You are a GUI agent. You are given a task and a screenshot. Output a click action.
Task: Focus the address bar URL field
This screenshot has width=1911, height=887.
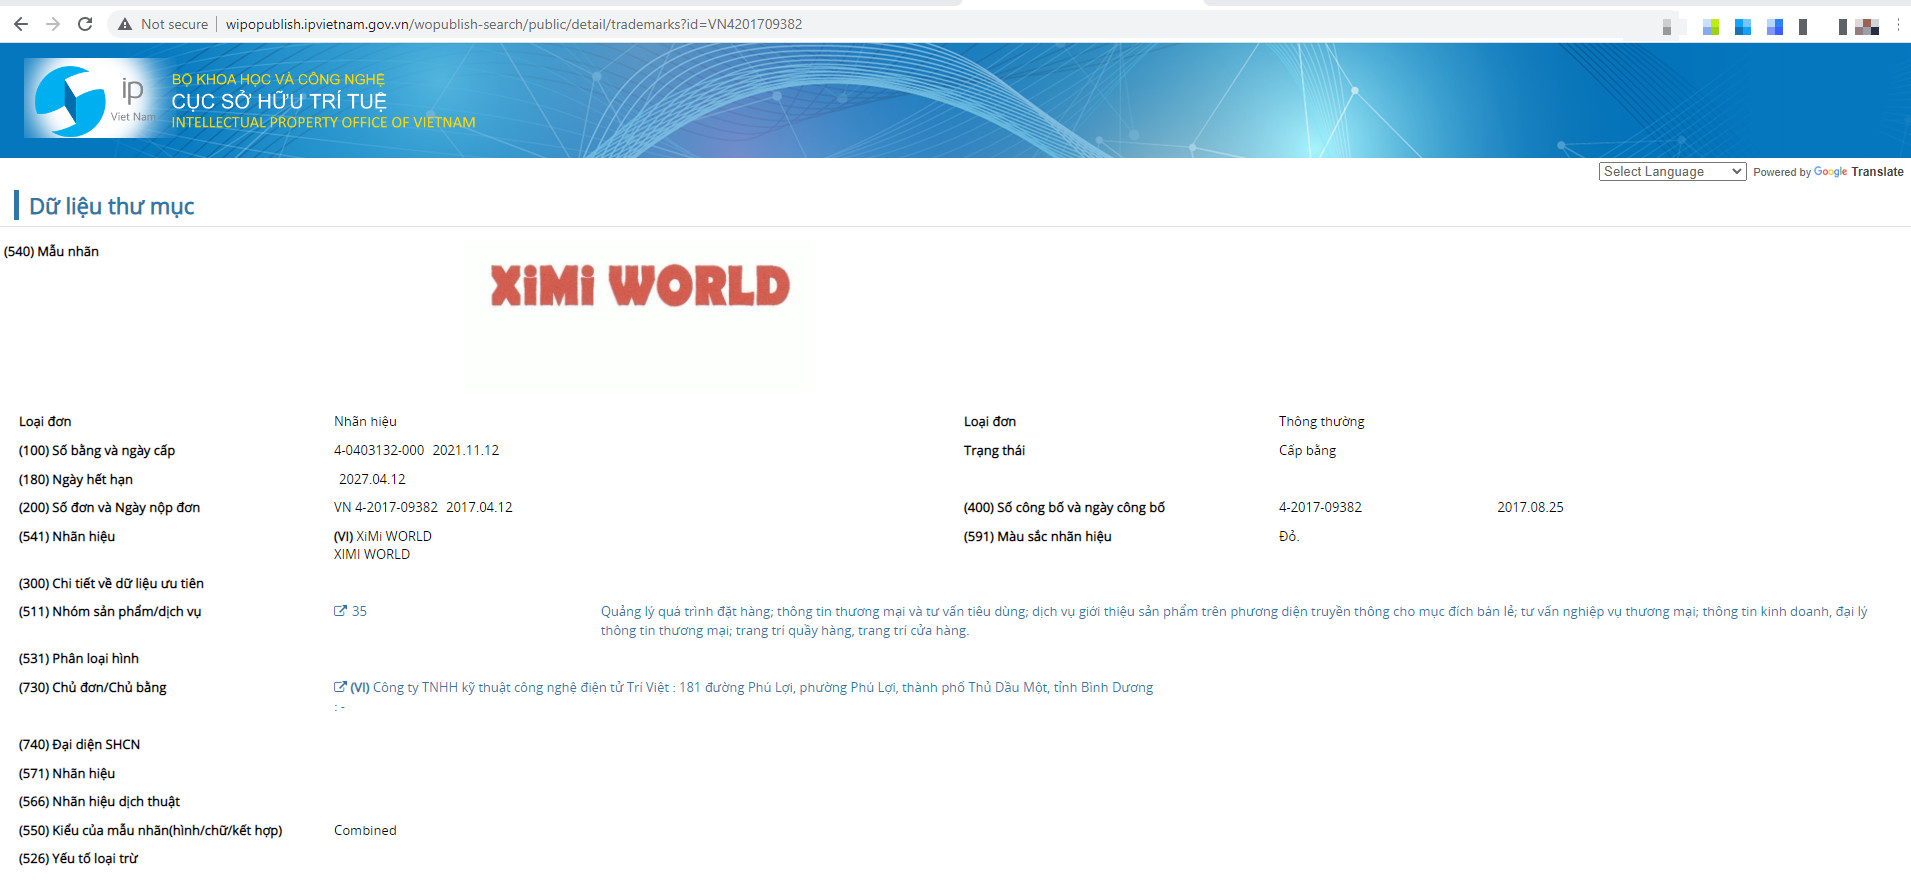[x=513, y=24]
